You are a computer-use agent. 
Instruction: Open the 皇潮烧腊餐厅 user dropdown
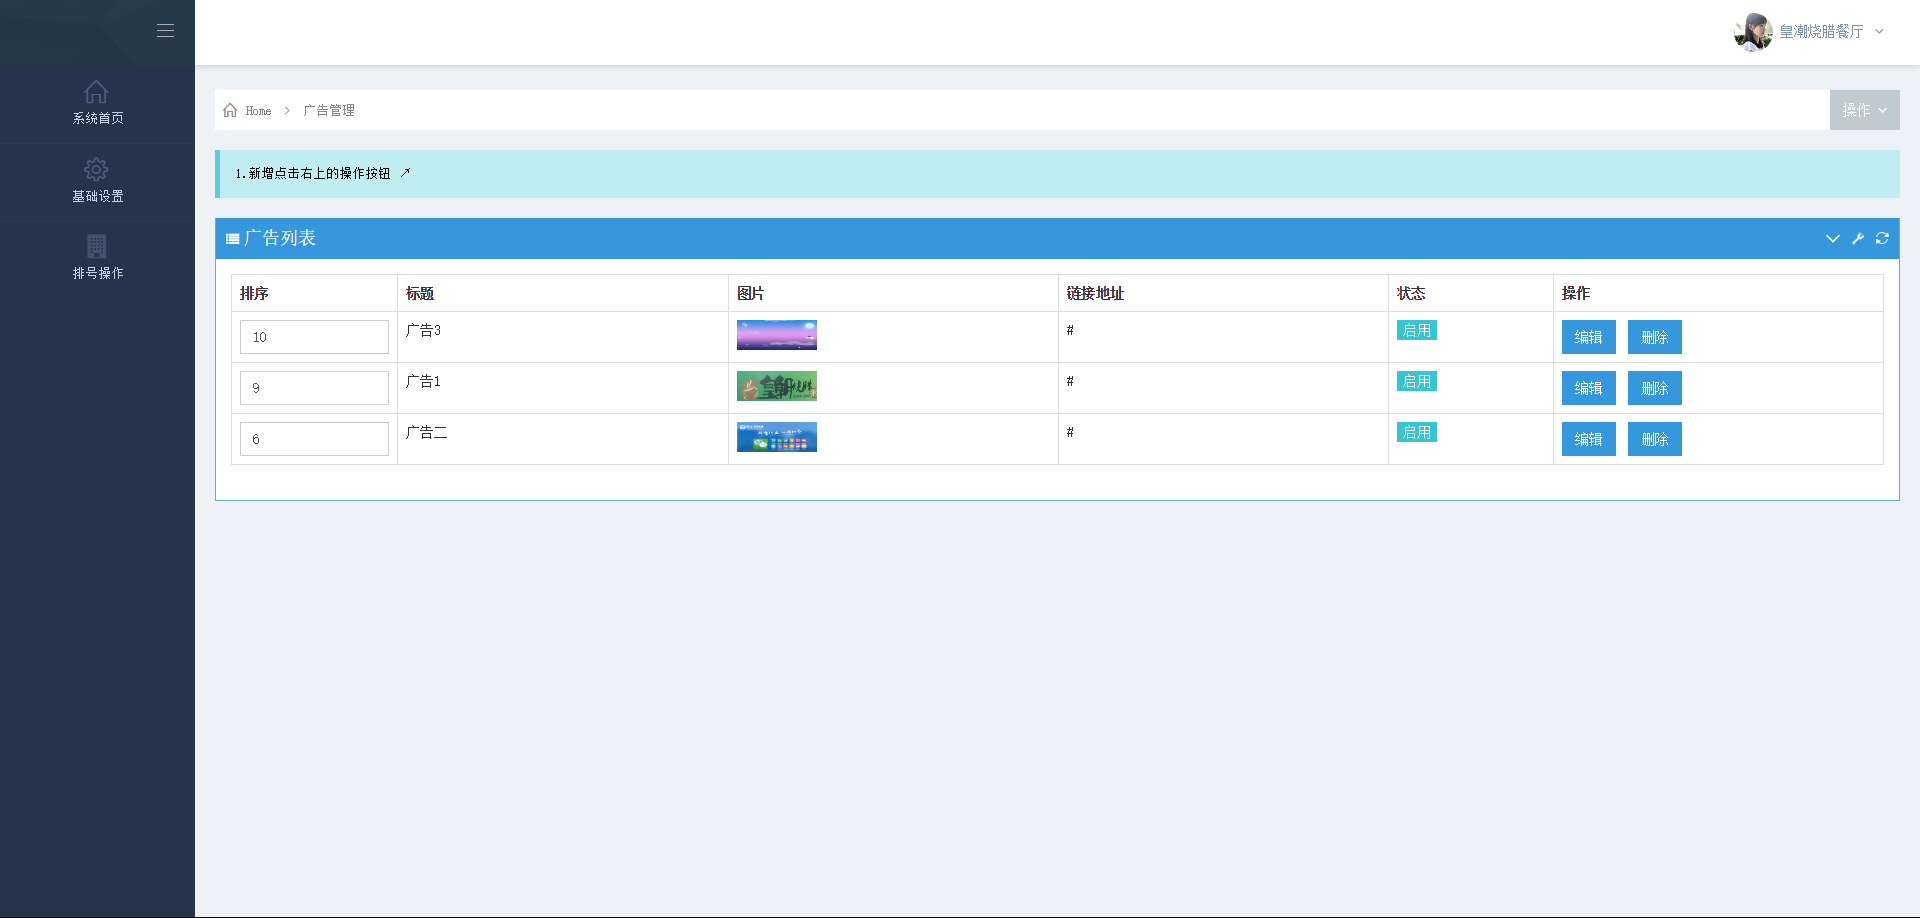pyautogui.click(x=1831, y=32)
